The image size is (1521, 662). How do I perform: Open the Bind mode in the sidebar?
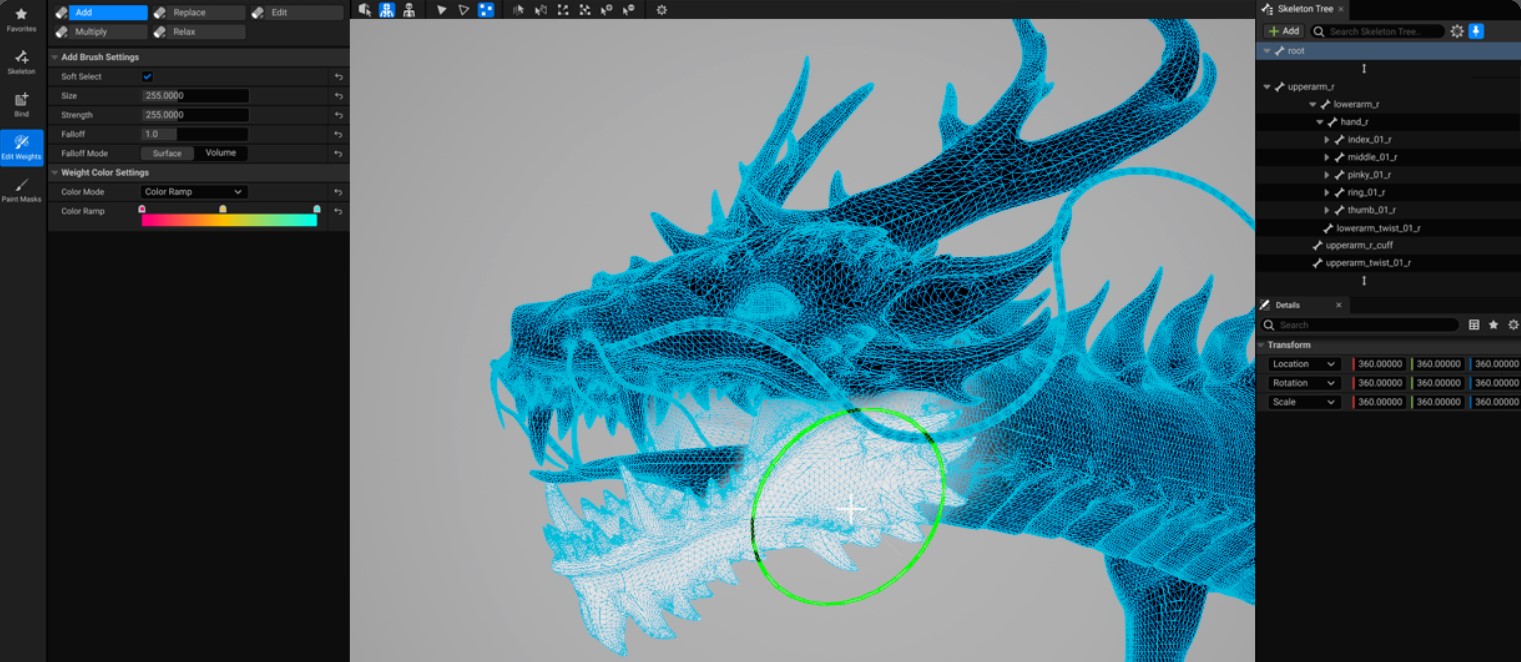coord(21,105)
